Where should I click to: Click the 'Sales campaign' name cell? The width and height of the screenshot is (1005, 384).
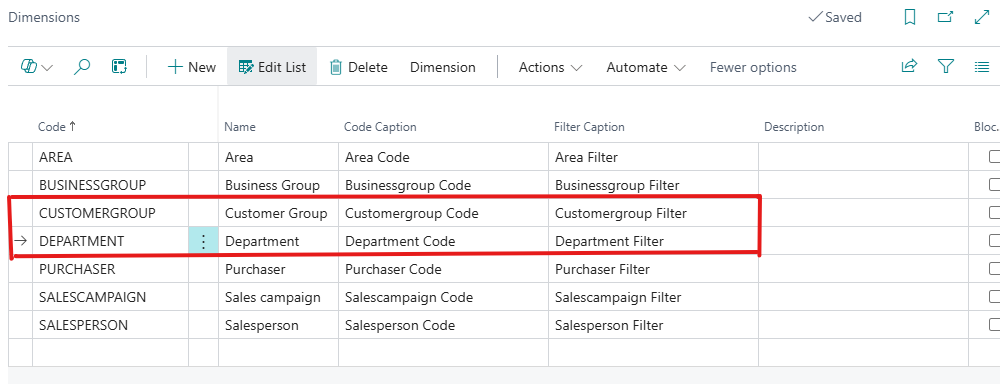point(278,297)
